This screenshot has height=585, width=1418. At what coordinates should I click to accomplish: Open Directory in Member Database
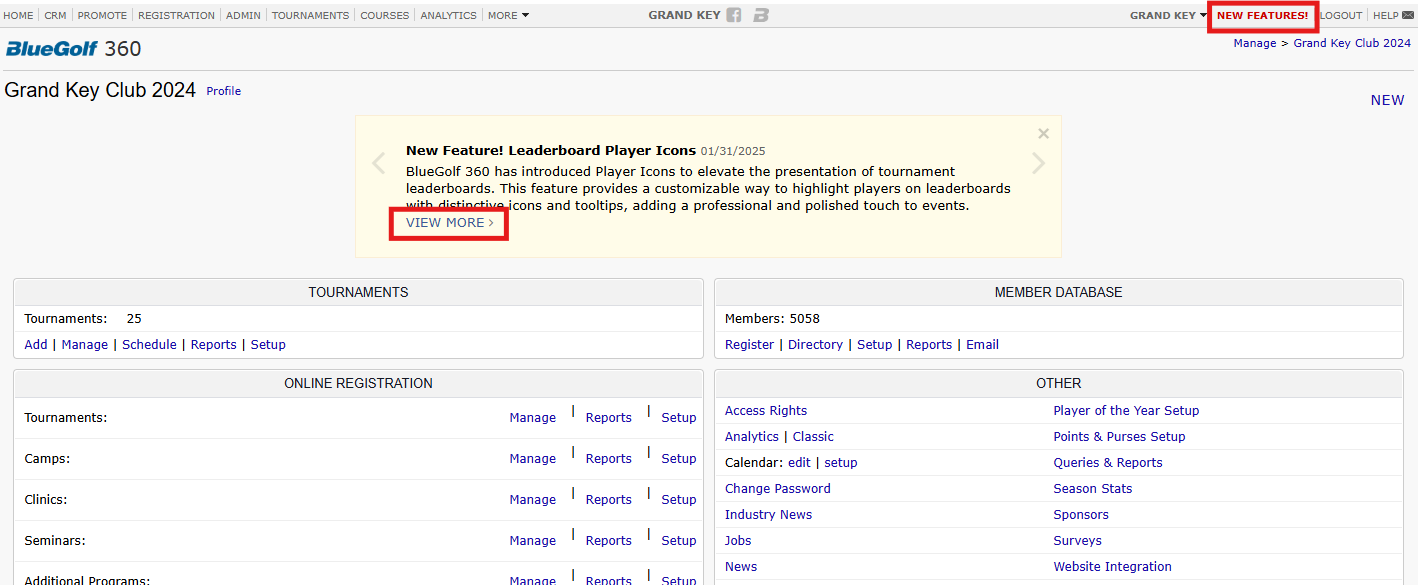point(815,345)
